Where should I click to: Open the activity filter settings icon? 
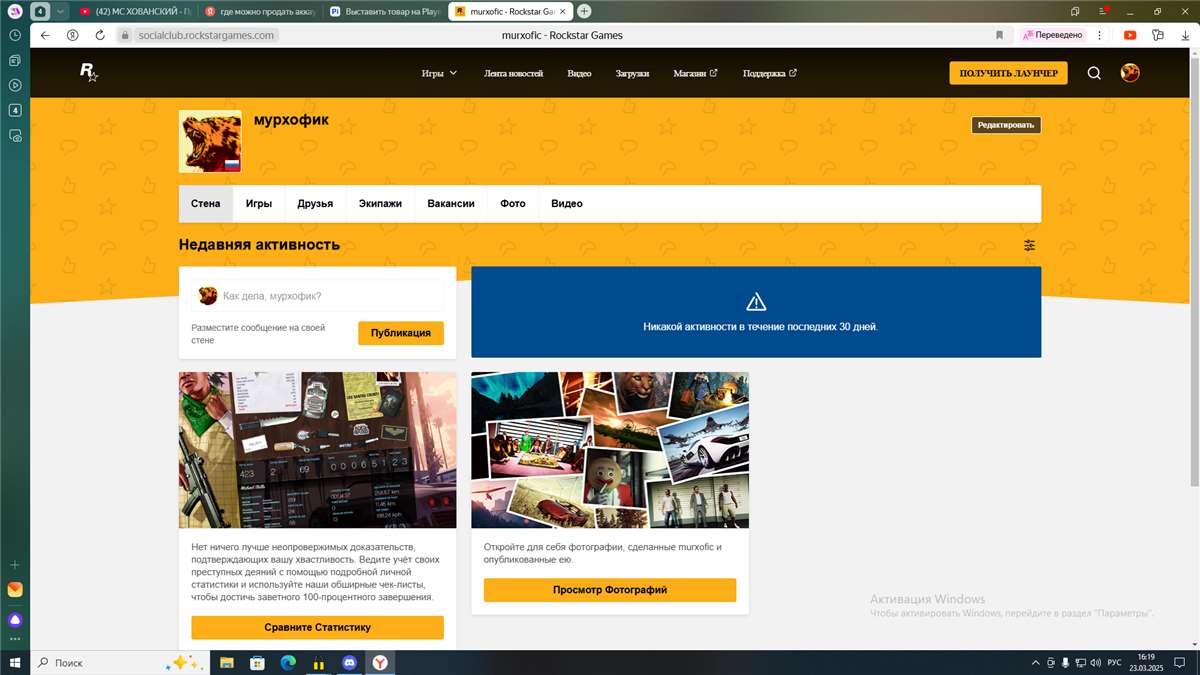click(1029, 245)
